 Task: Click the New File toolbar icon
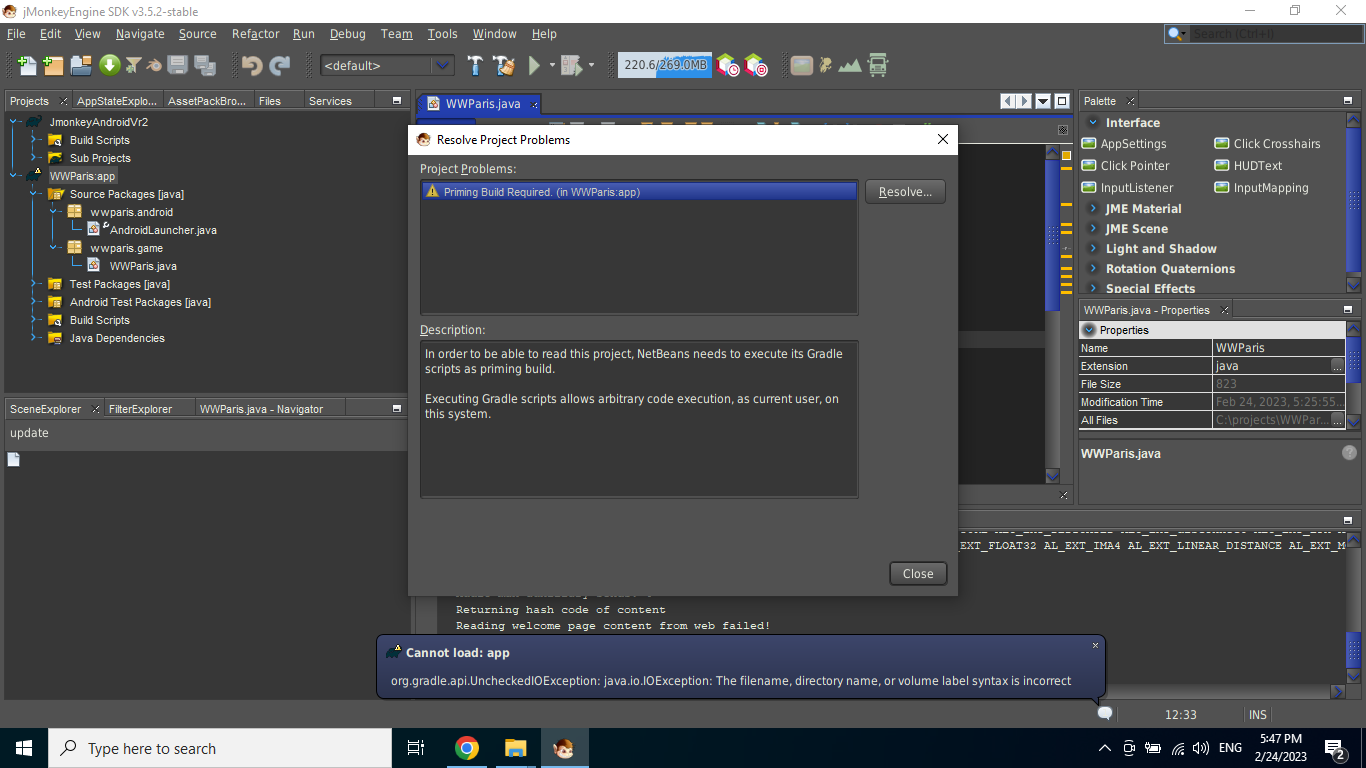27,66
